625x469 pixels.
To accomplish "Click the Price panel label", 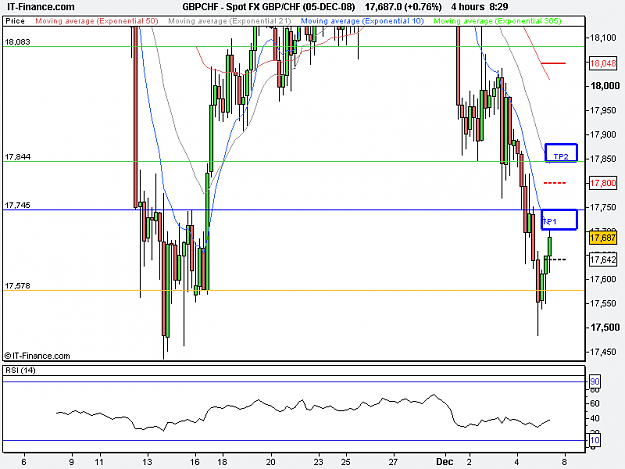I will pyautogui.click(x=15, y=21).
